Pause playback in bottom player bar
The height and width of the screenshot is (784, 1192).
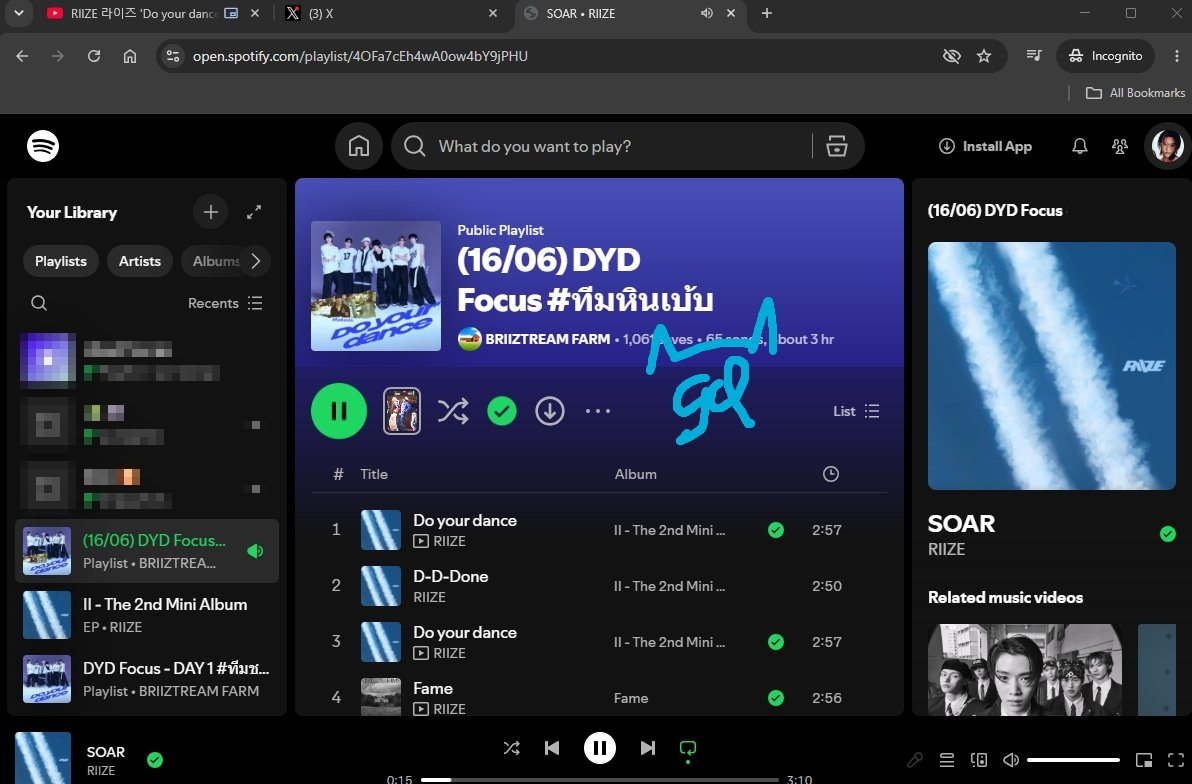coord(600,748)
